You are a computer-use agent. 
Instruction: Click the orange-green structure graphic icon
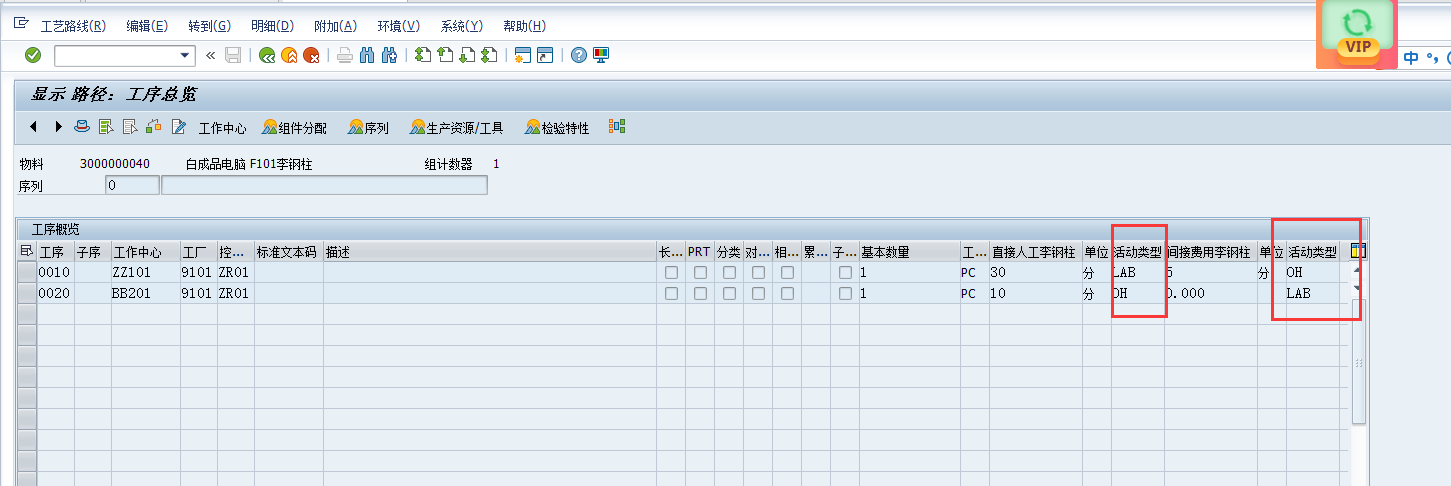click(617, 127)
